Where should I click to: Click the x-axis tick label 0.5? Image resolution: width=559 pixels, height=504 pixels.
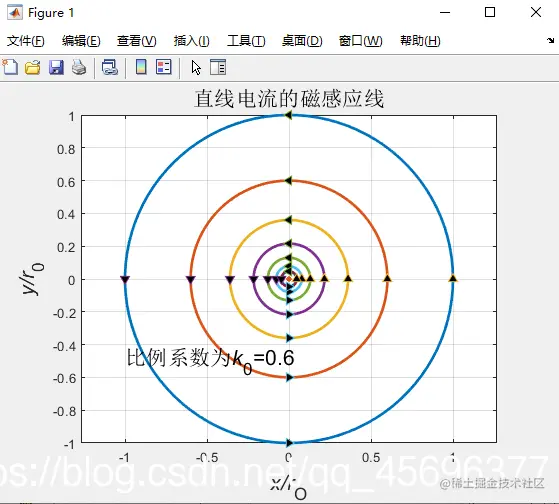click(x=371, y=457)
